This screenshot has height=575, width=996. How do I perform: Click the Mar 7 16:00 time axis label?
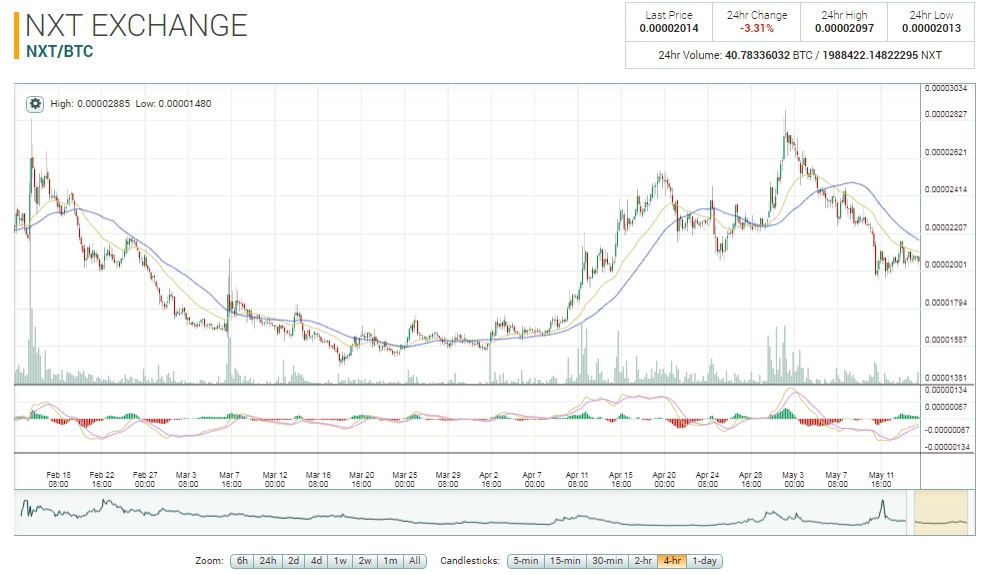click(x=231, y=479)
